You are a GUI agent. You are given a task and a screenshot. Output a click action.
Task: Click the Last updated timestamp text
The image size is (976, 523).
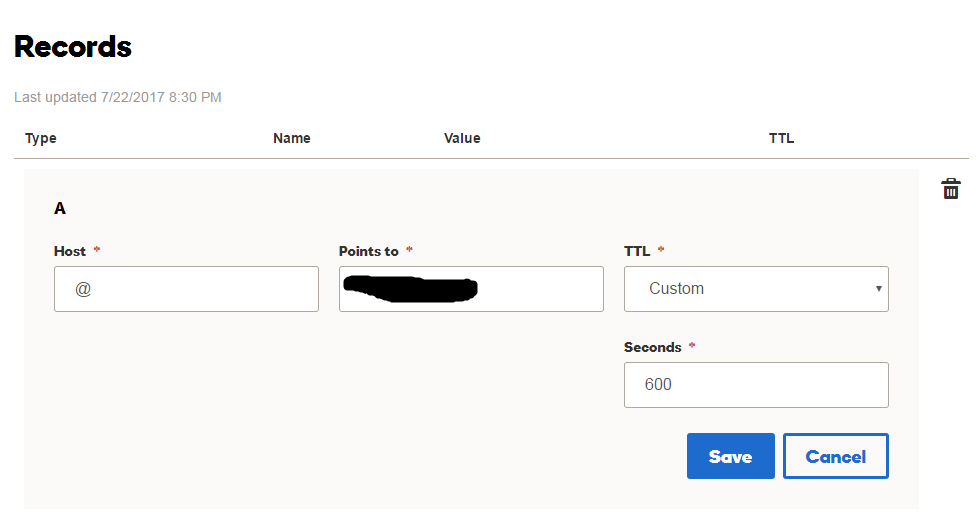coord(118,97)
